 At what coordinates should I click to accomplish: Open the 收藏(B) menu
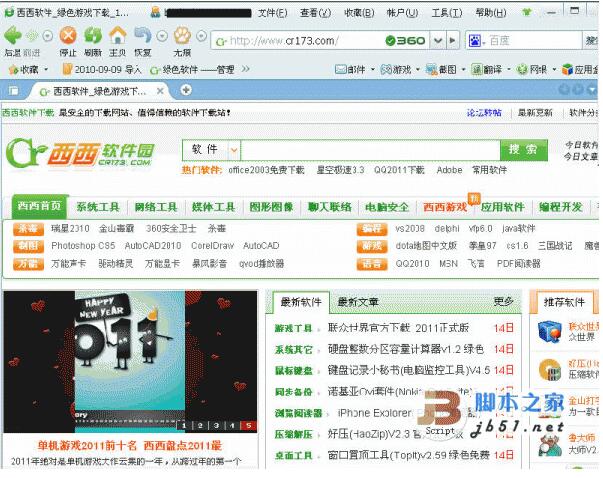pos(359,13)
